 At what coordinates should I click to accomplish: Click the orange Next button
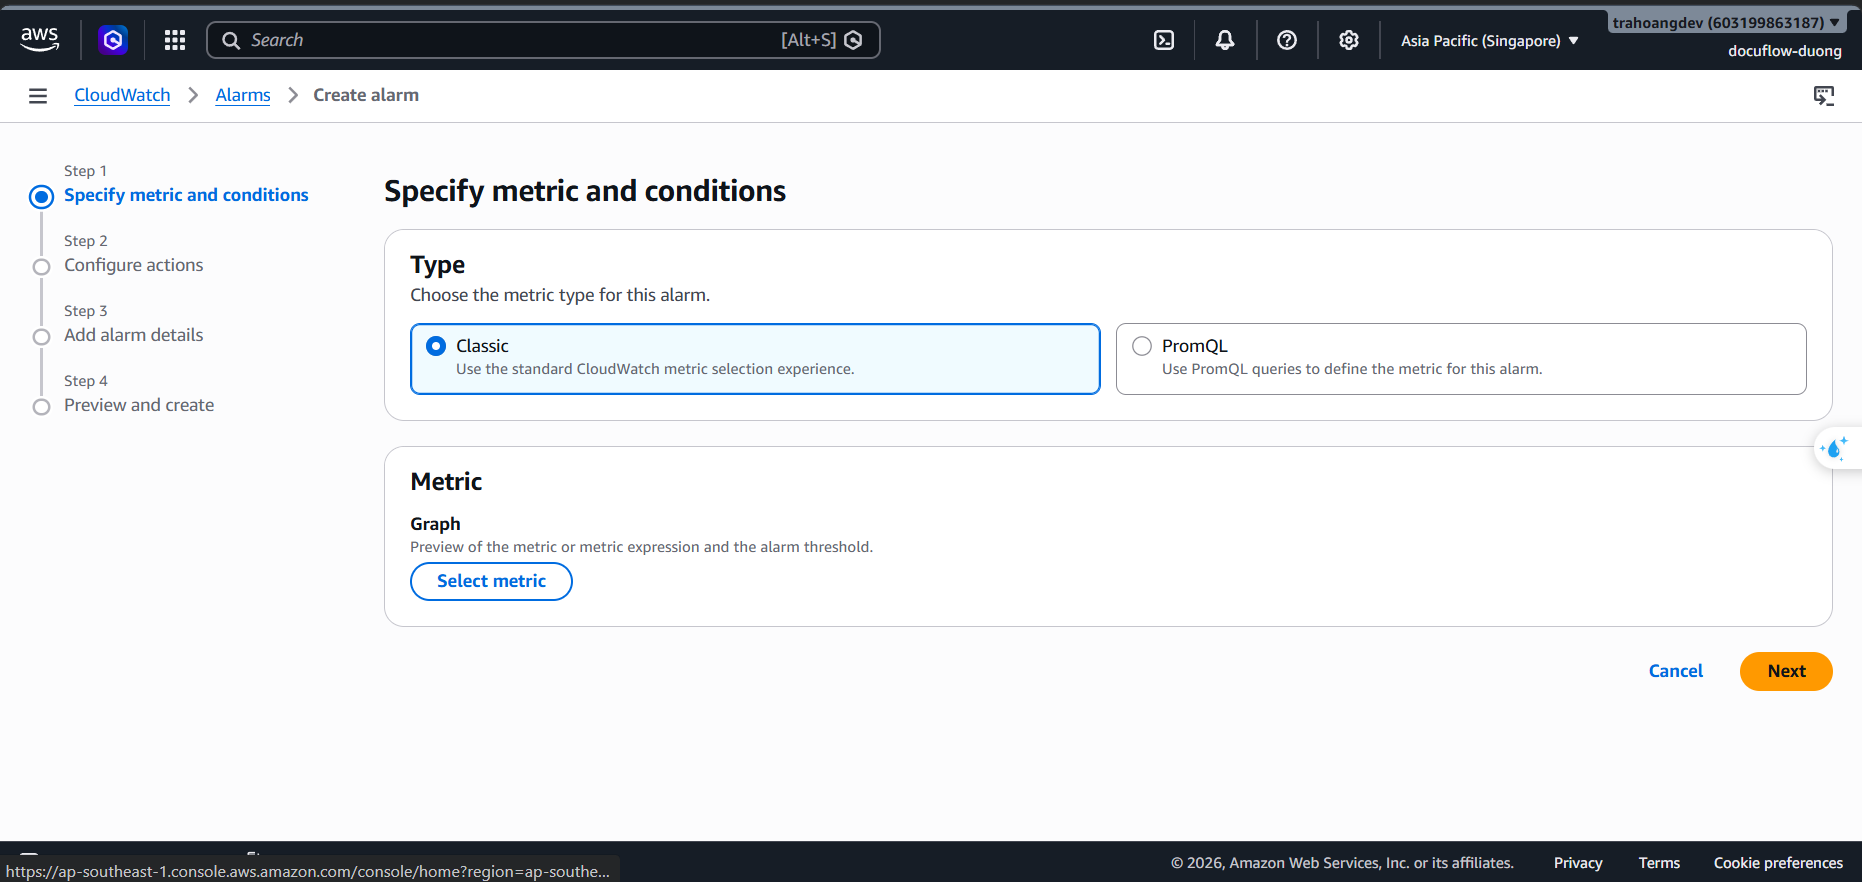1786,671
